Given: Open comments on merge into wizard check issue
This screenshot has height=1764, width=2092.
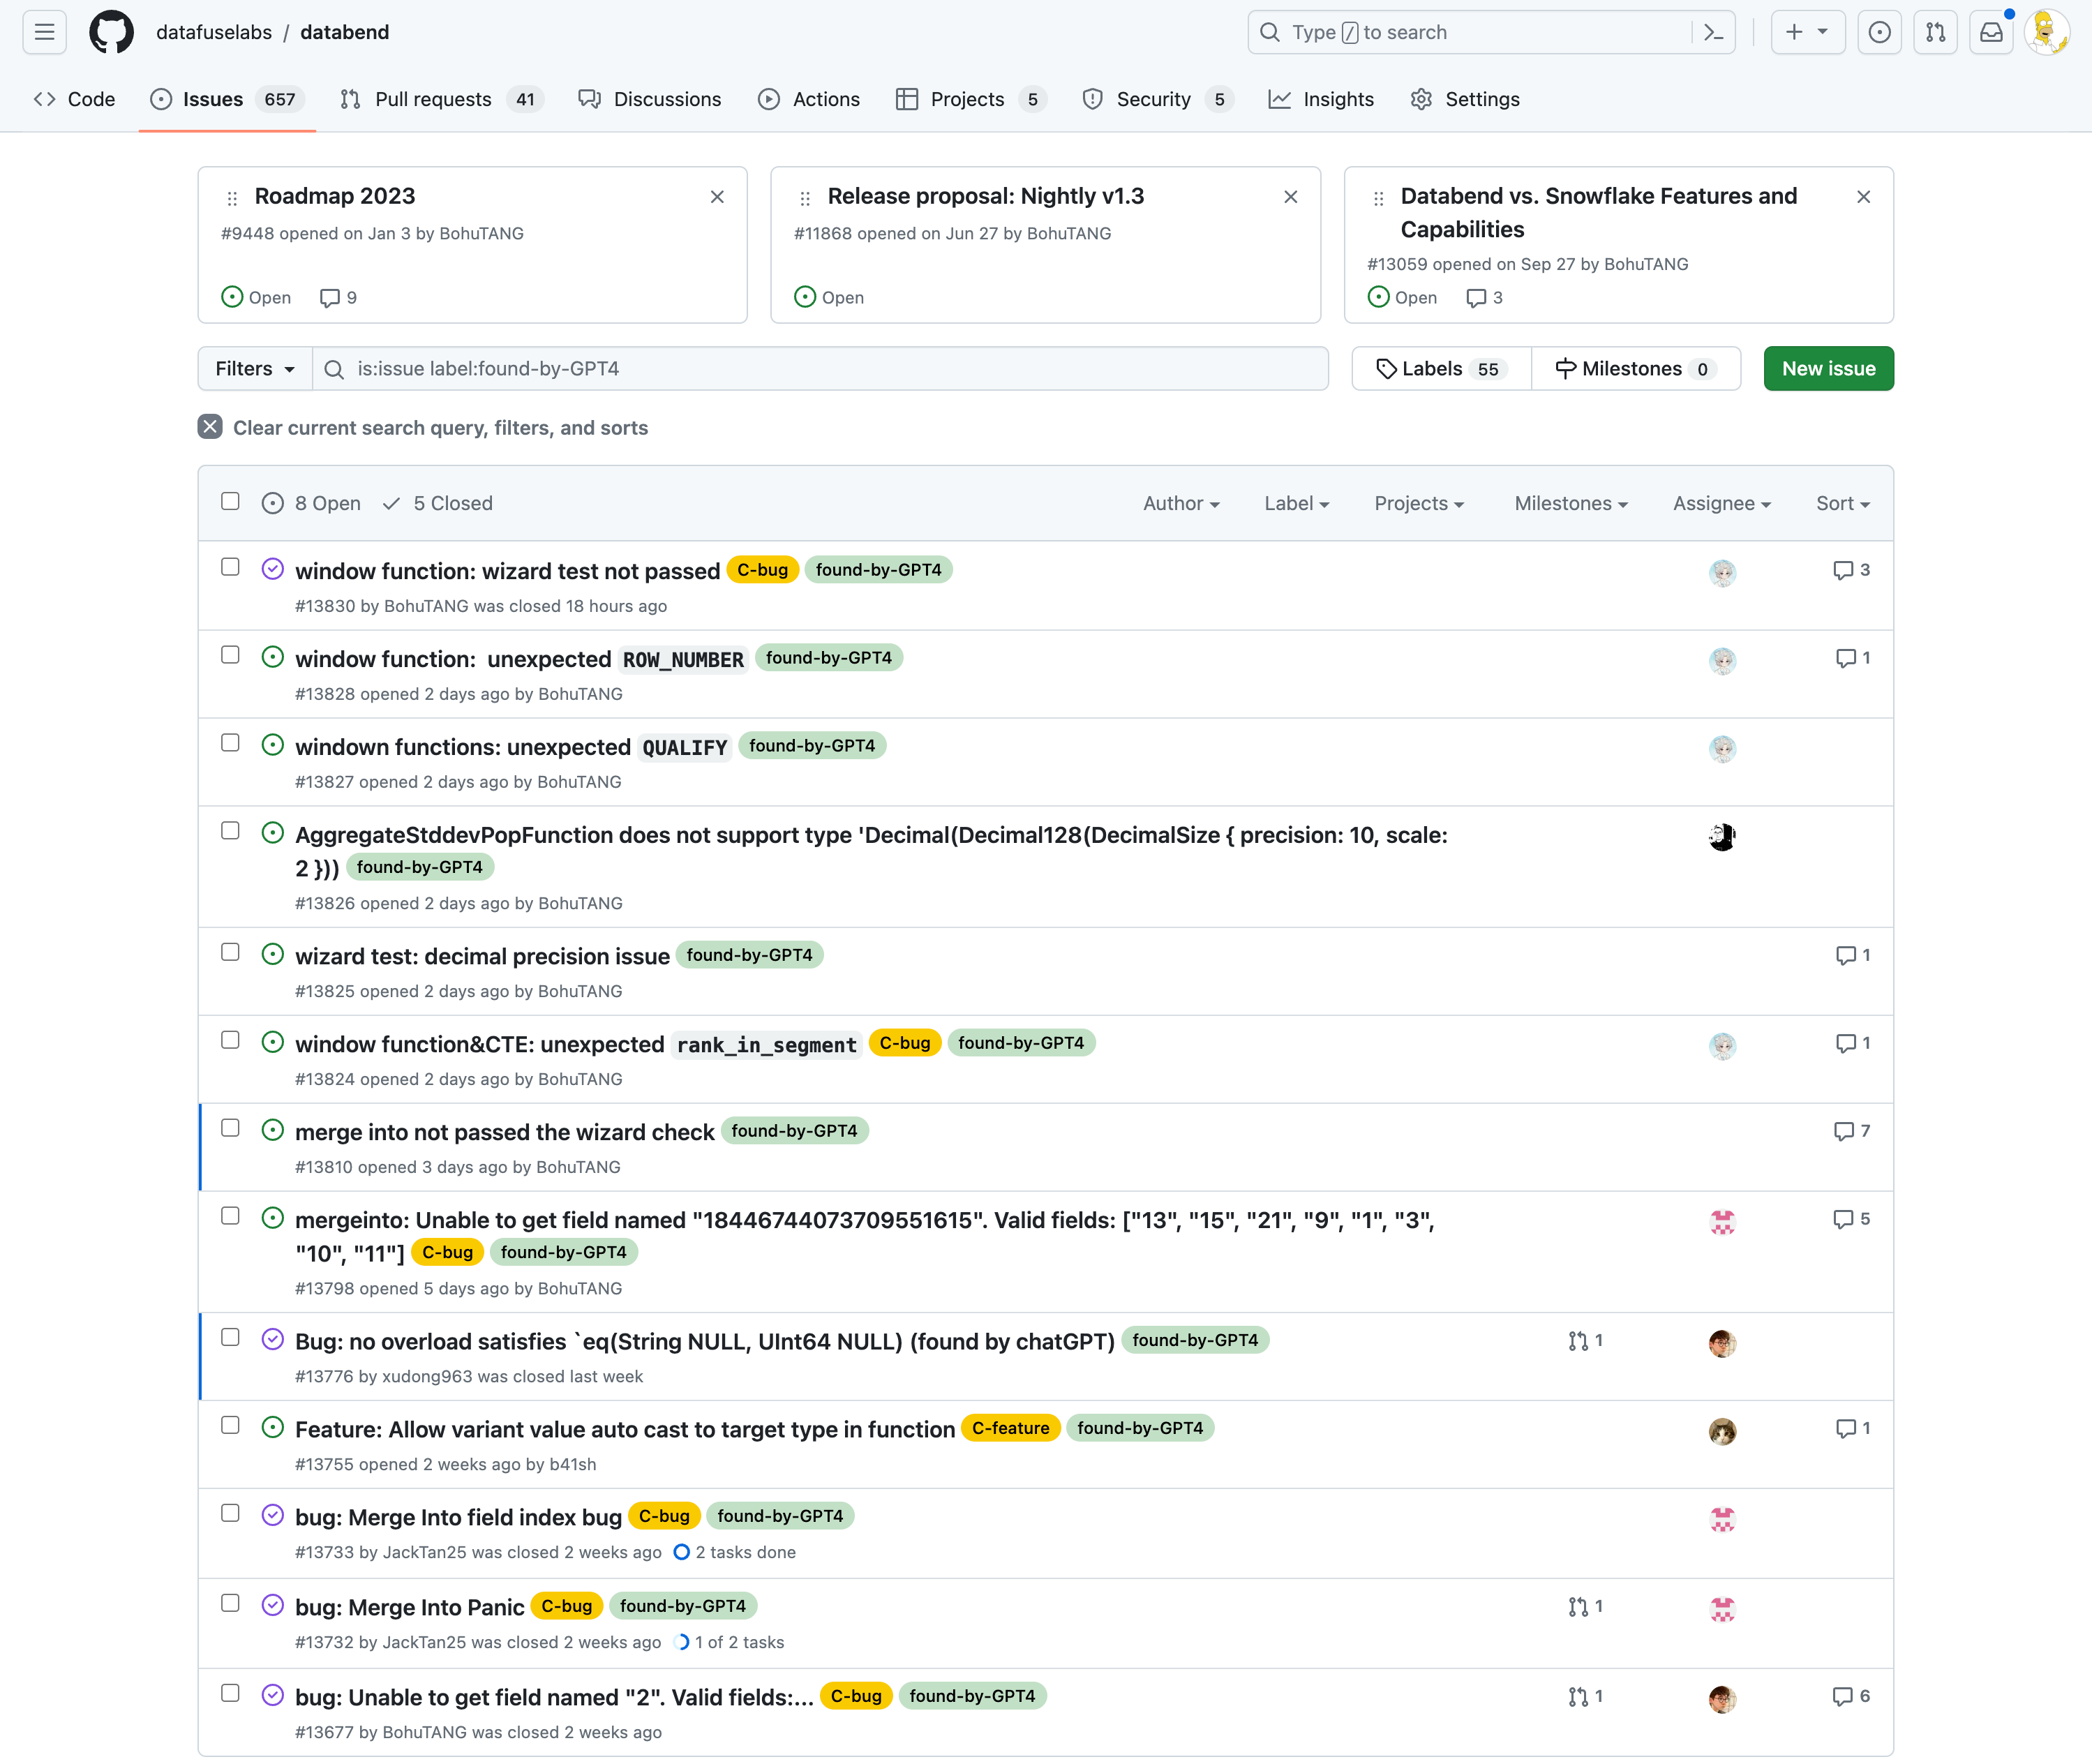Looking at the screenshot, I should [1851, 1131].
